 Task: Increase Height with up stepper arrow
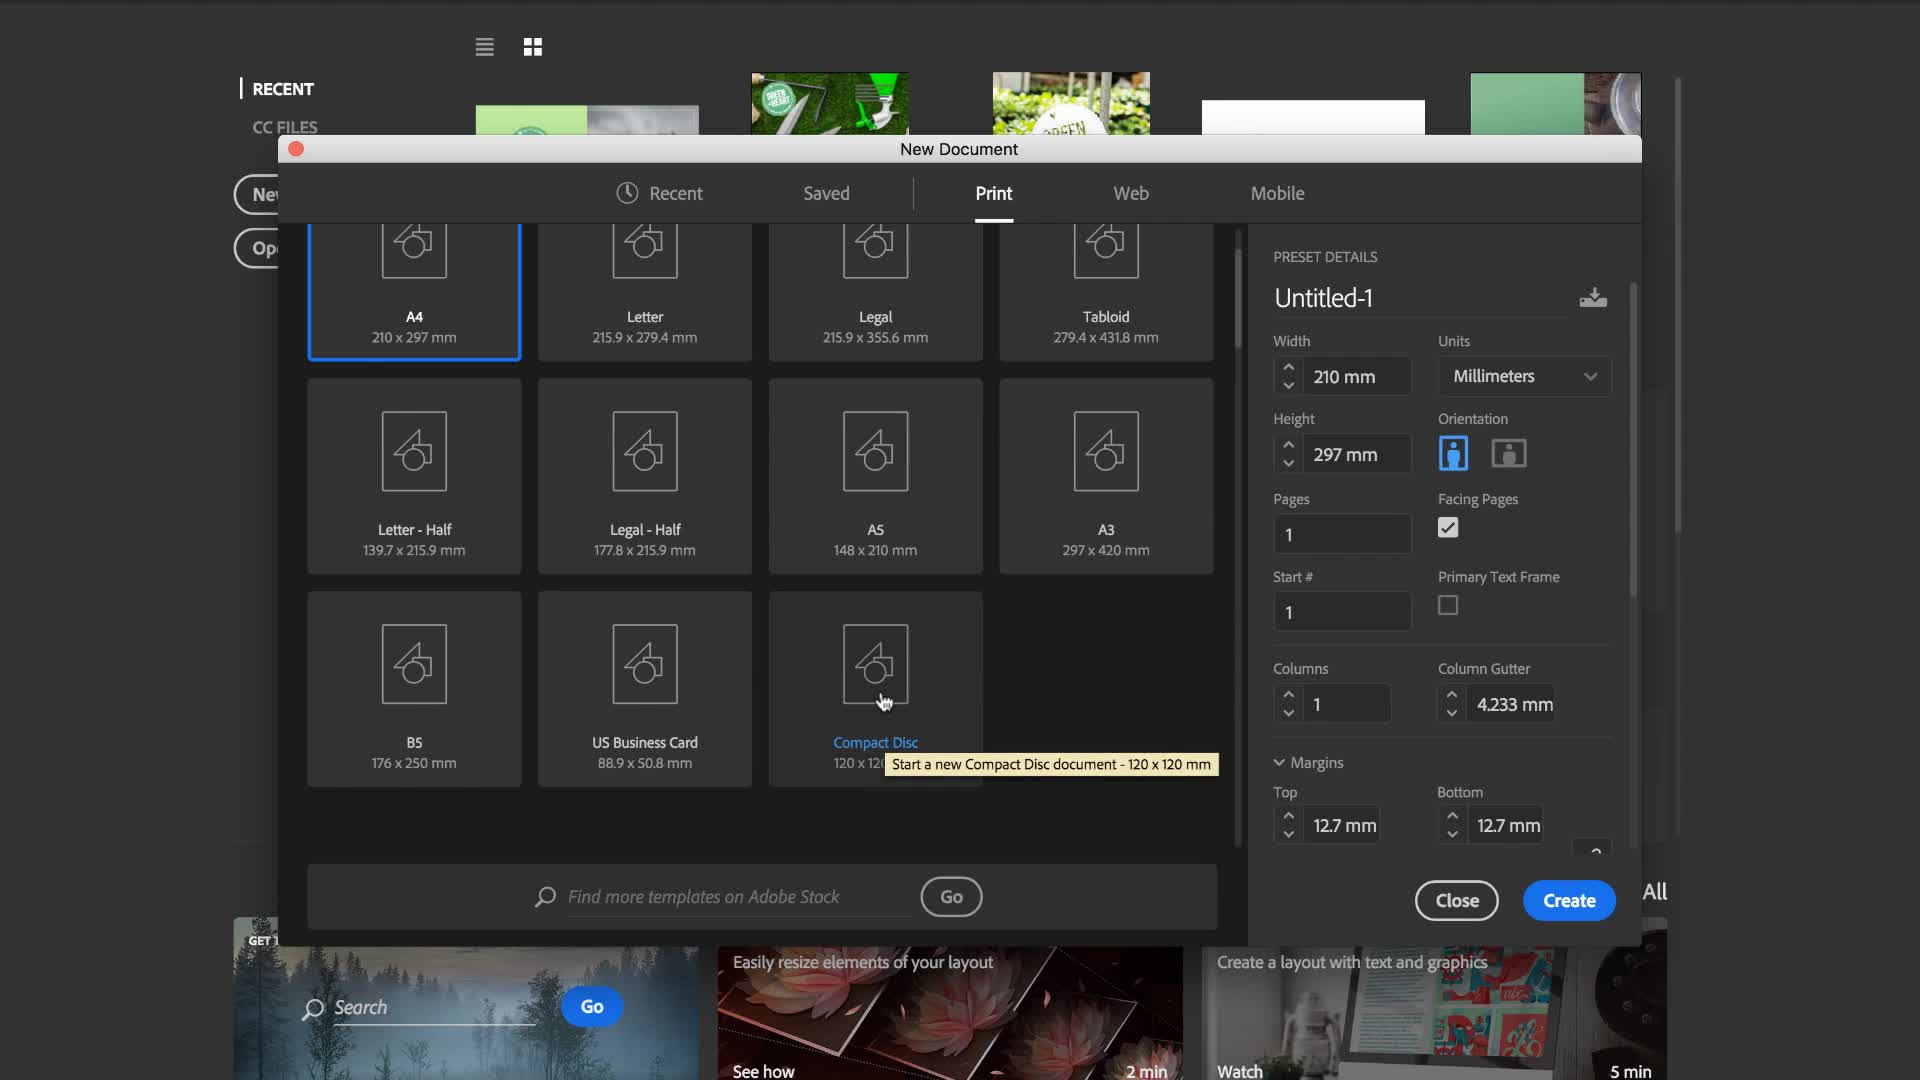click(x=1289, y=445)
